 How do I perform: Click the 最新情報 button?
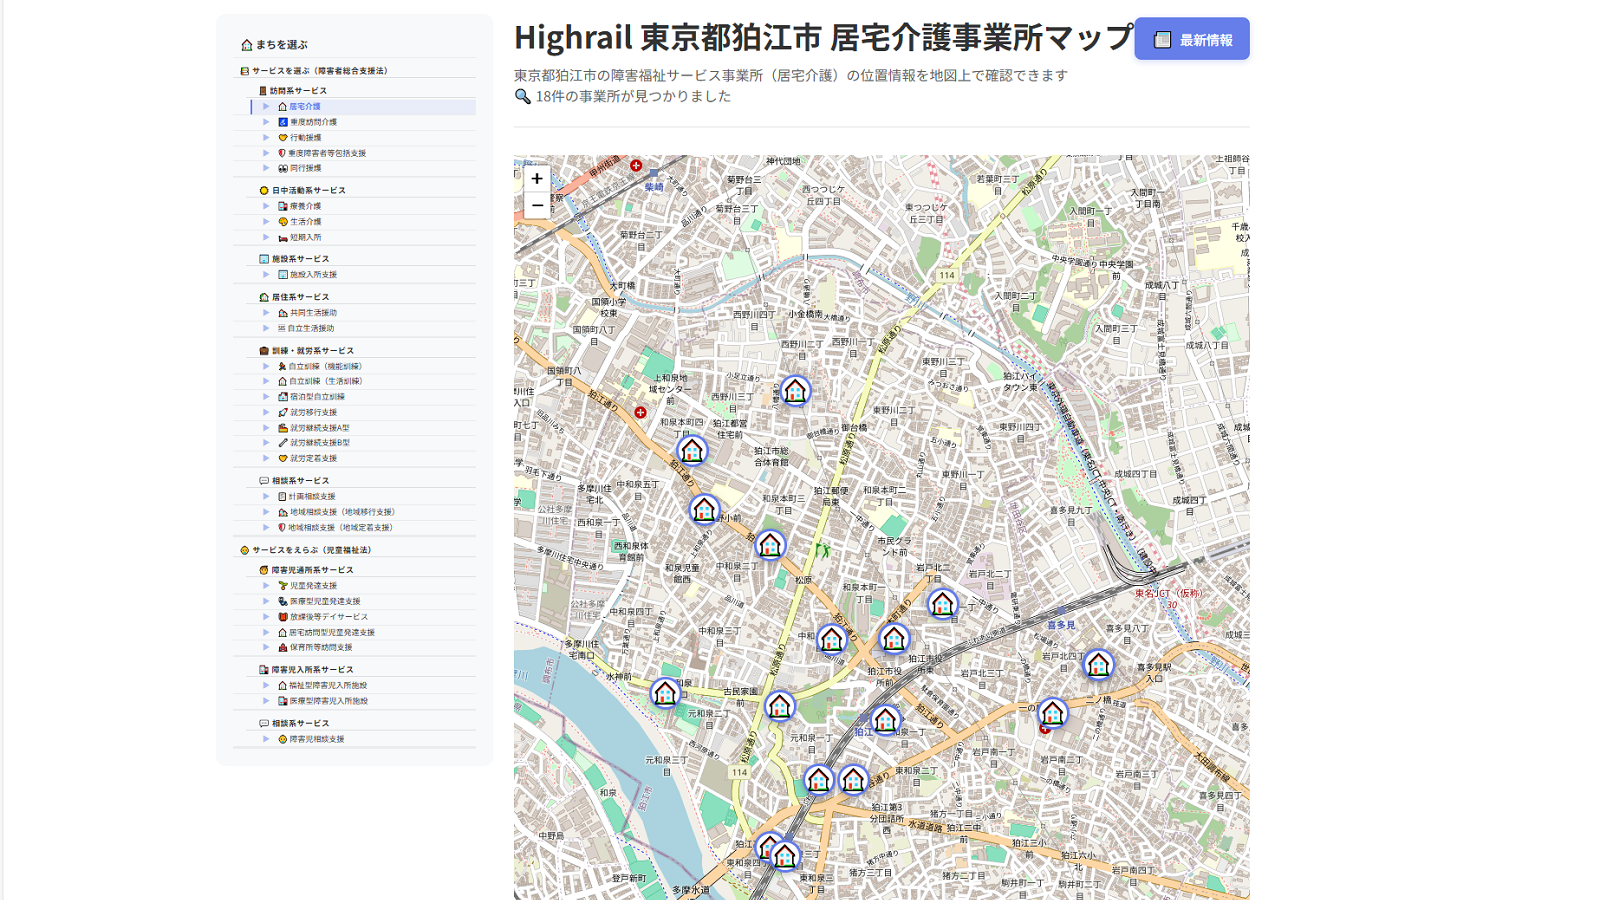(x=1192, y=39)
